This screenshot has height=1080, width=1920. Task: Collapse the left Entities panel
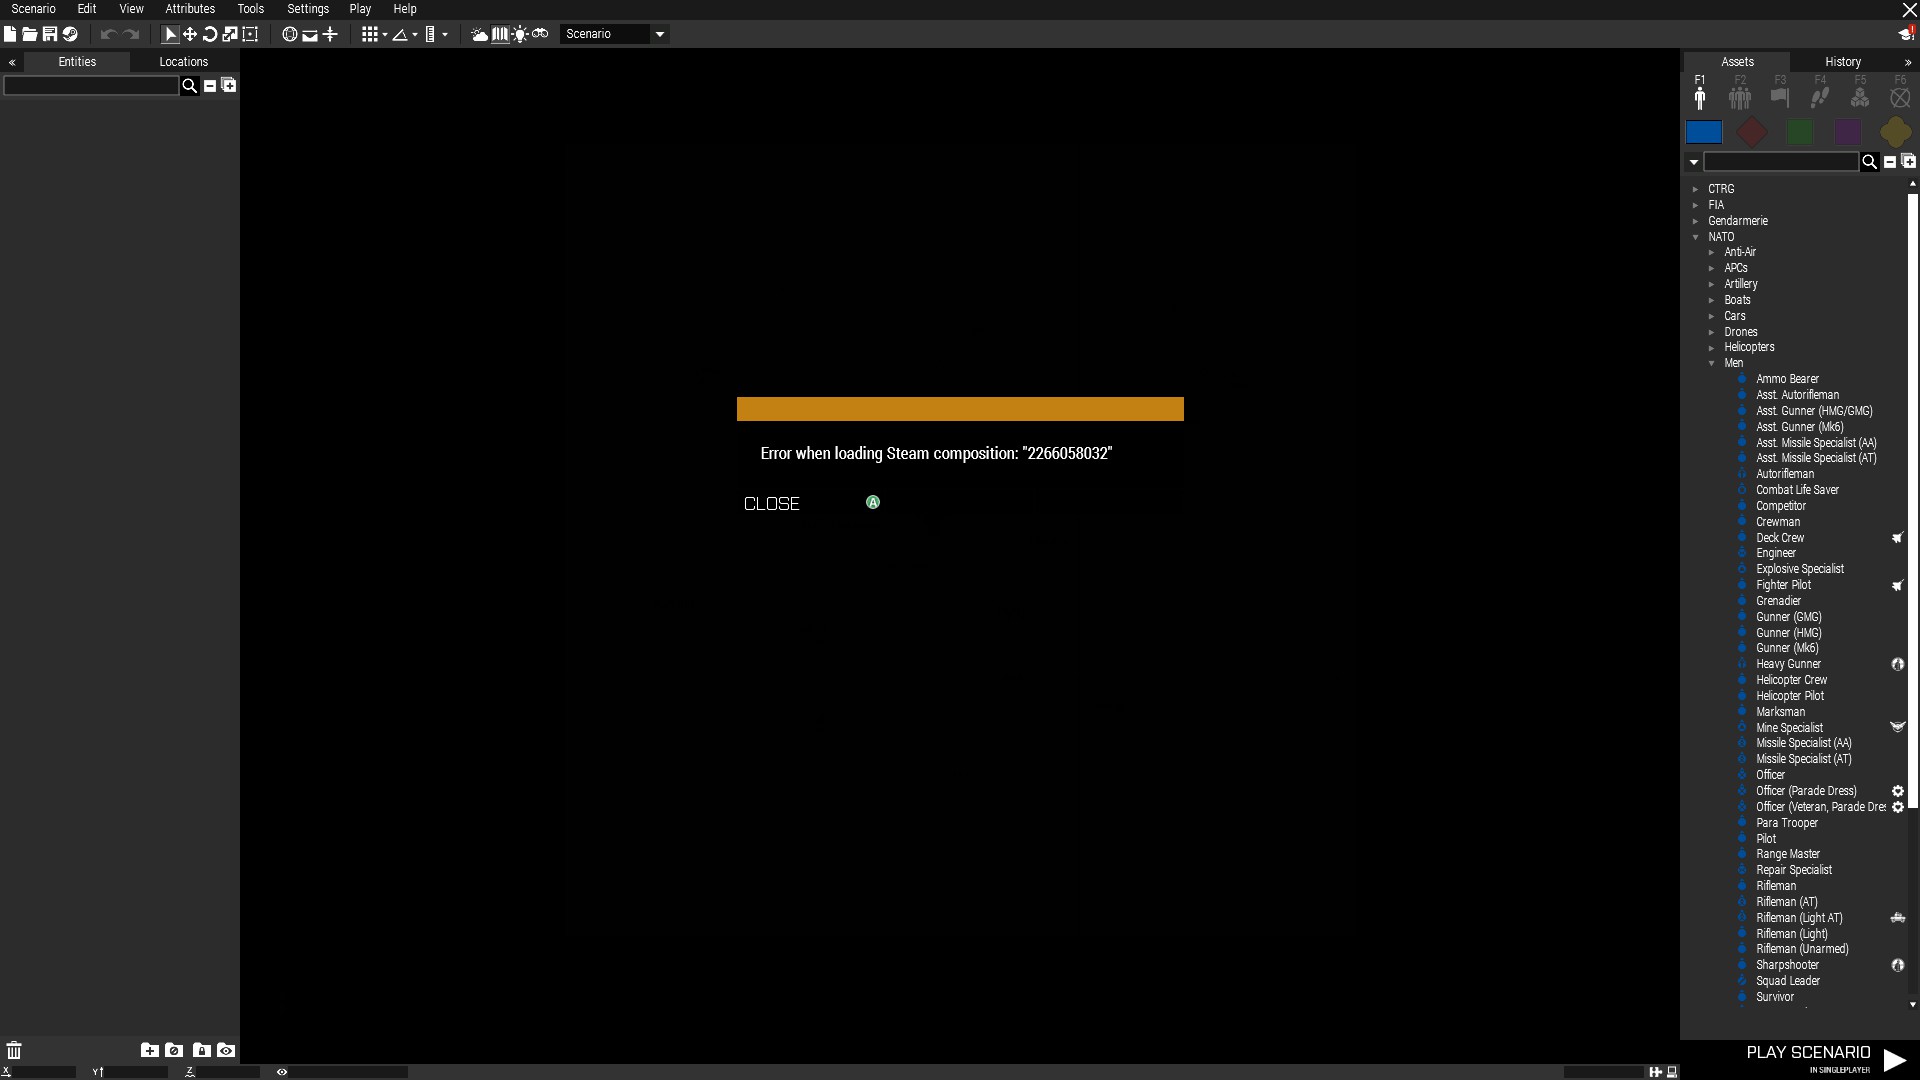point(12,62)
